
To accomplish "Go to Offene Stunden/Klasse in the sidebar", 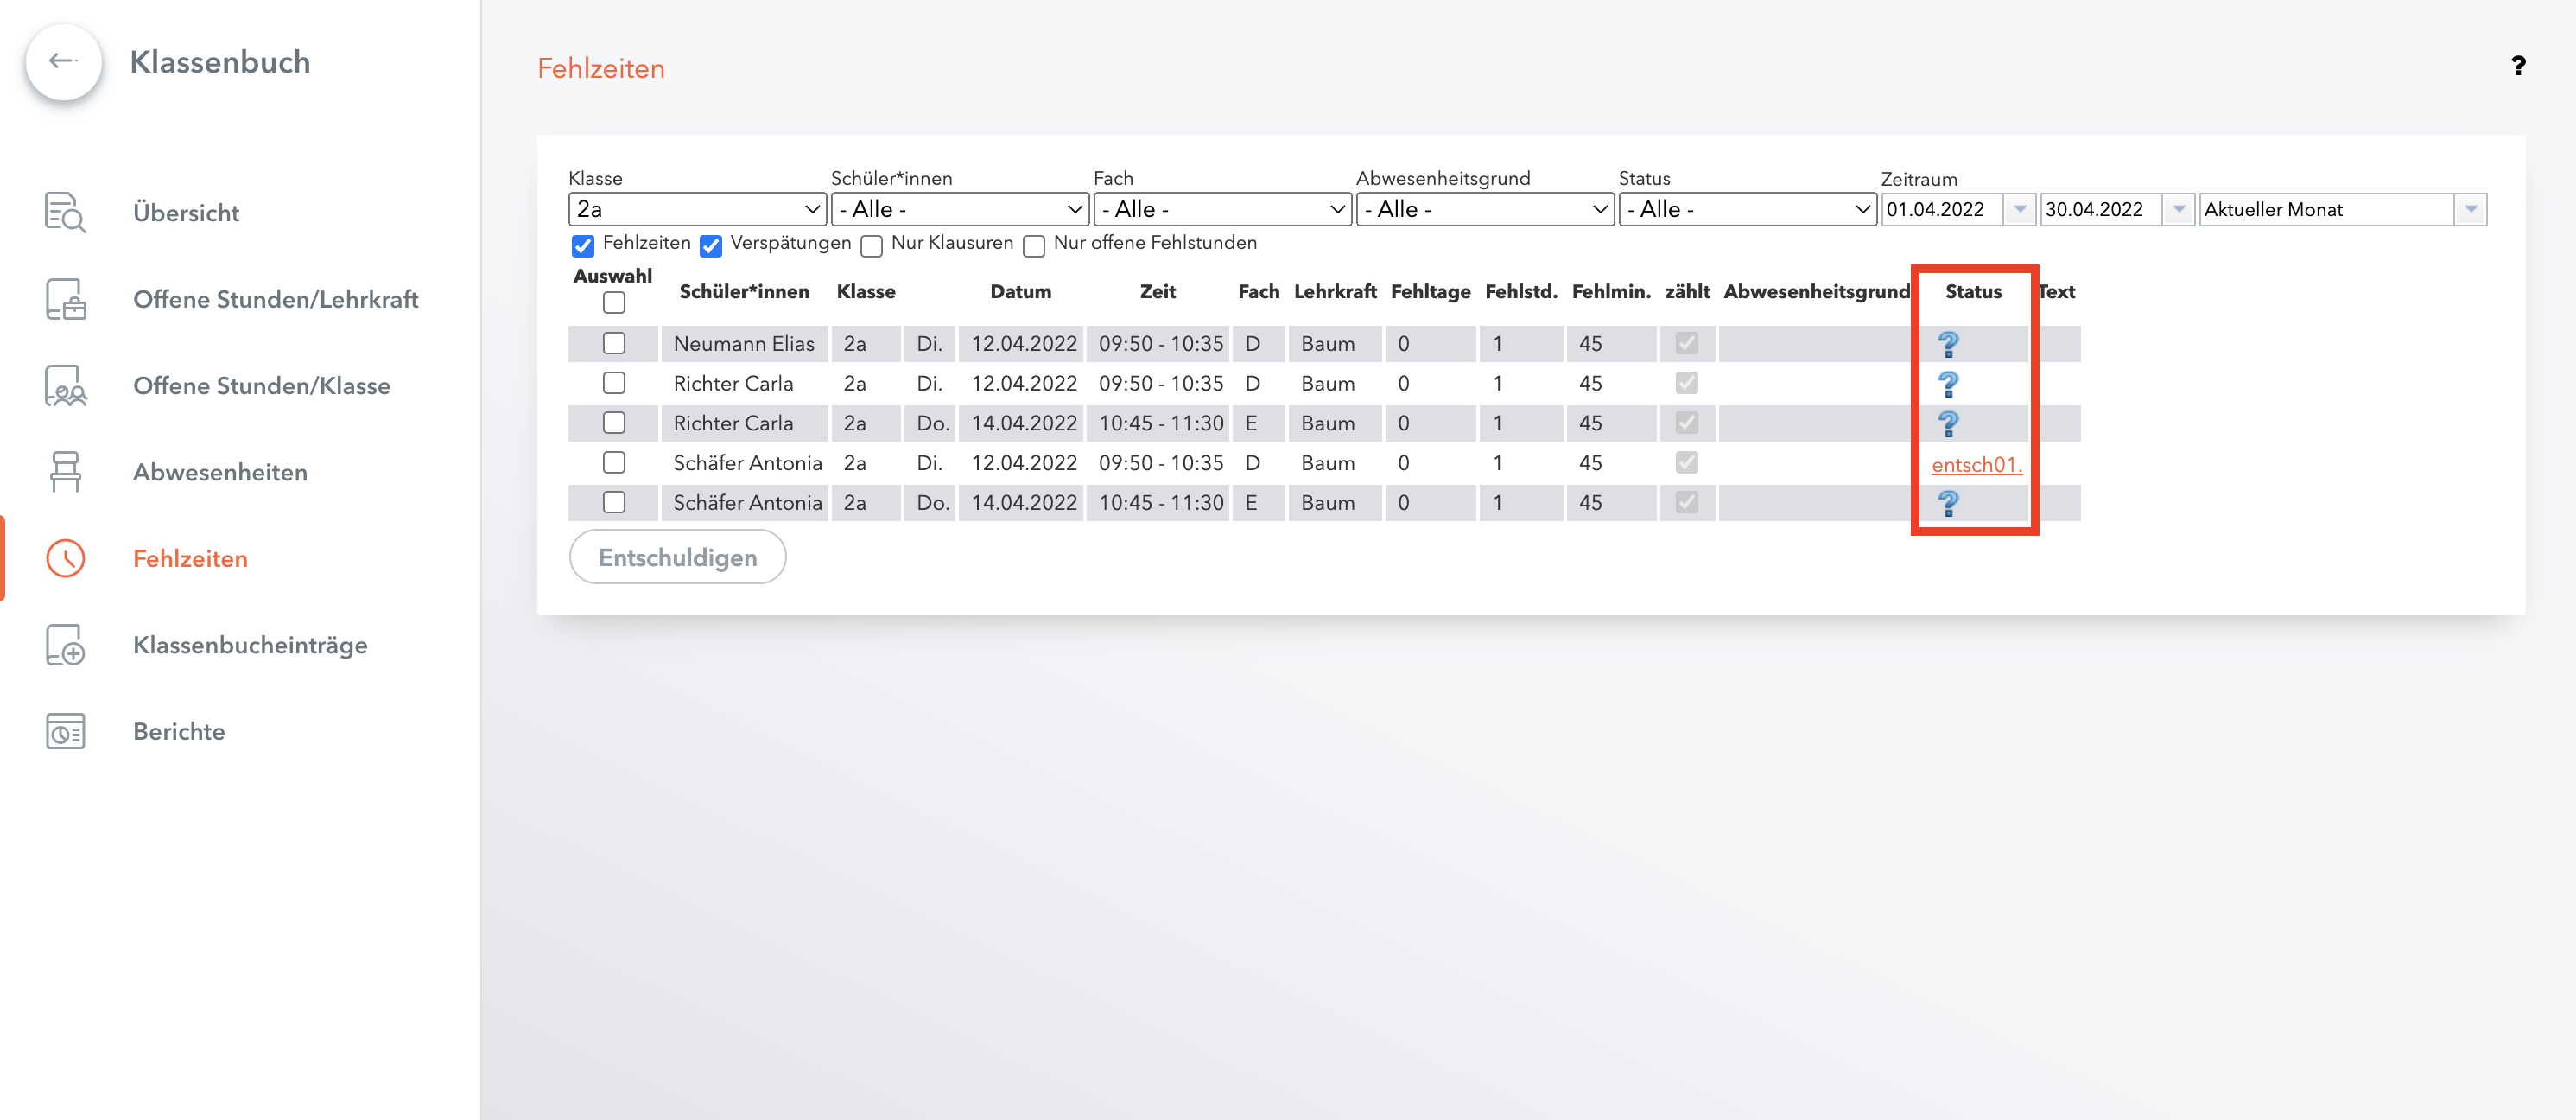I will 261,385.
